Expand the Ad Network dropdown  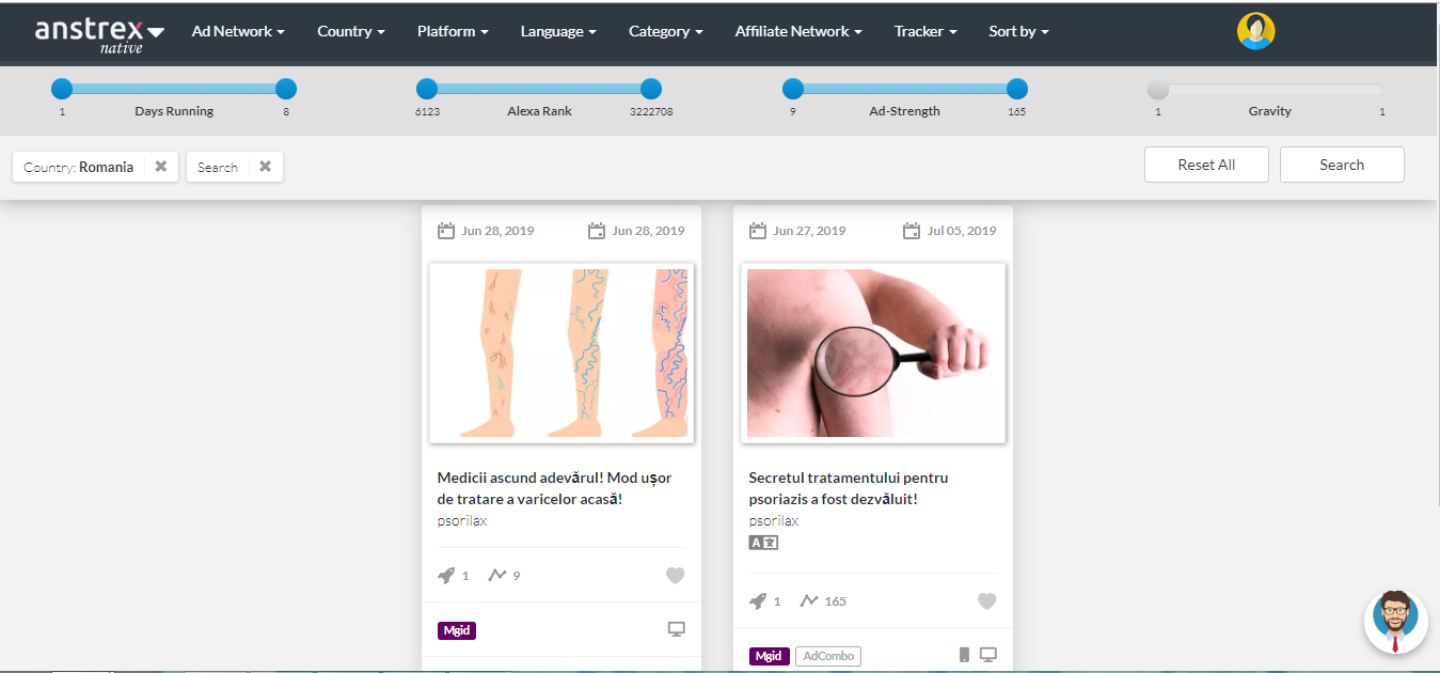(x=238, y=31)
